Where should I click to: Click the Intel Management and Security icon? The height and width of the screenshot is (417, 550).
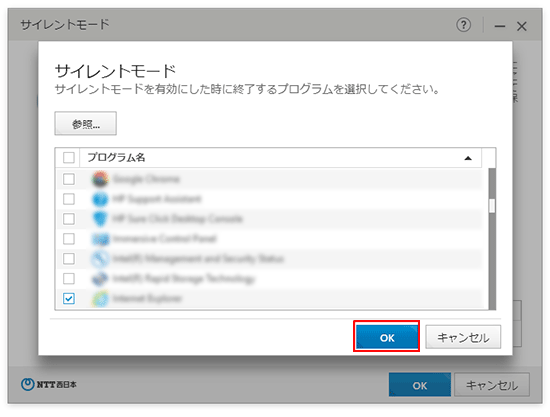tap(100, 259)
